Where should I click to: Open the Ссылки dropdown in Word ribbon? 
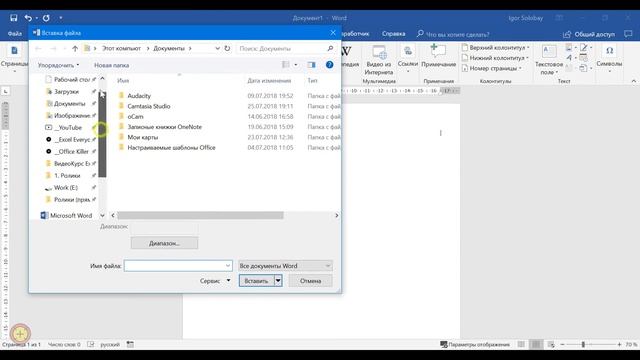pyautogui.click(x=408, y=59)
